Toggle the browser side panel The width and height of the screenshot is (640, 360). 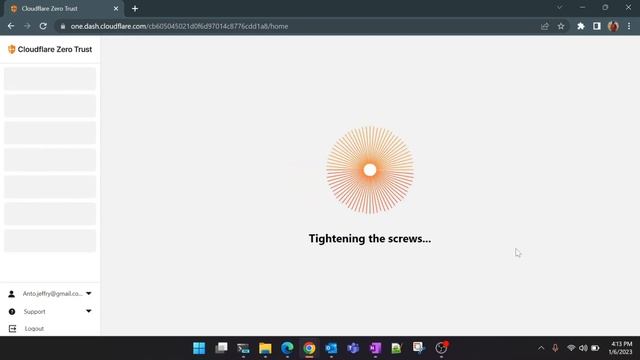[x=597, y=26]
